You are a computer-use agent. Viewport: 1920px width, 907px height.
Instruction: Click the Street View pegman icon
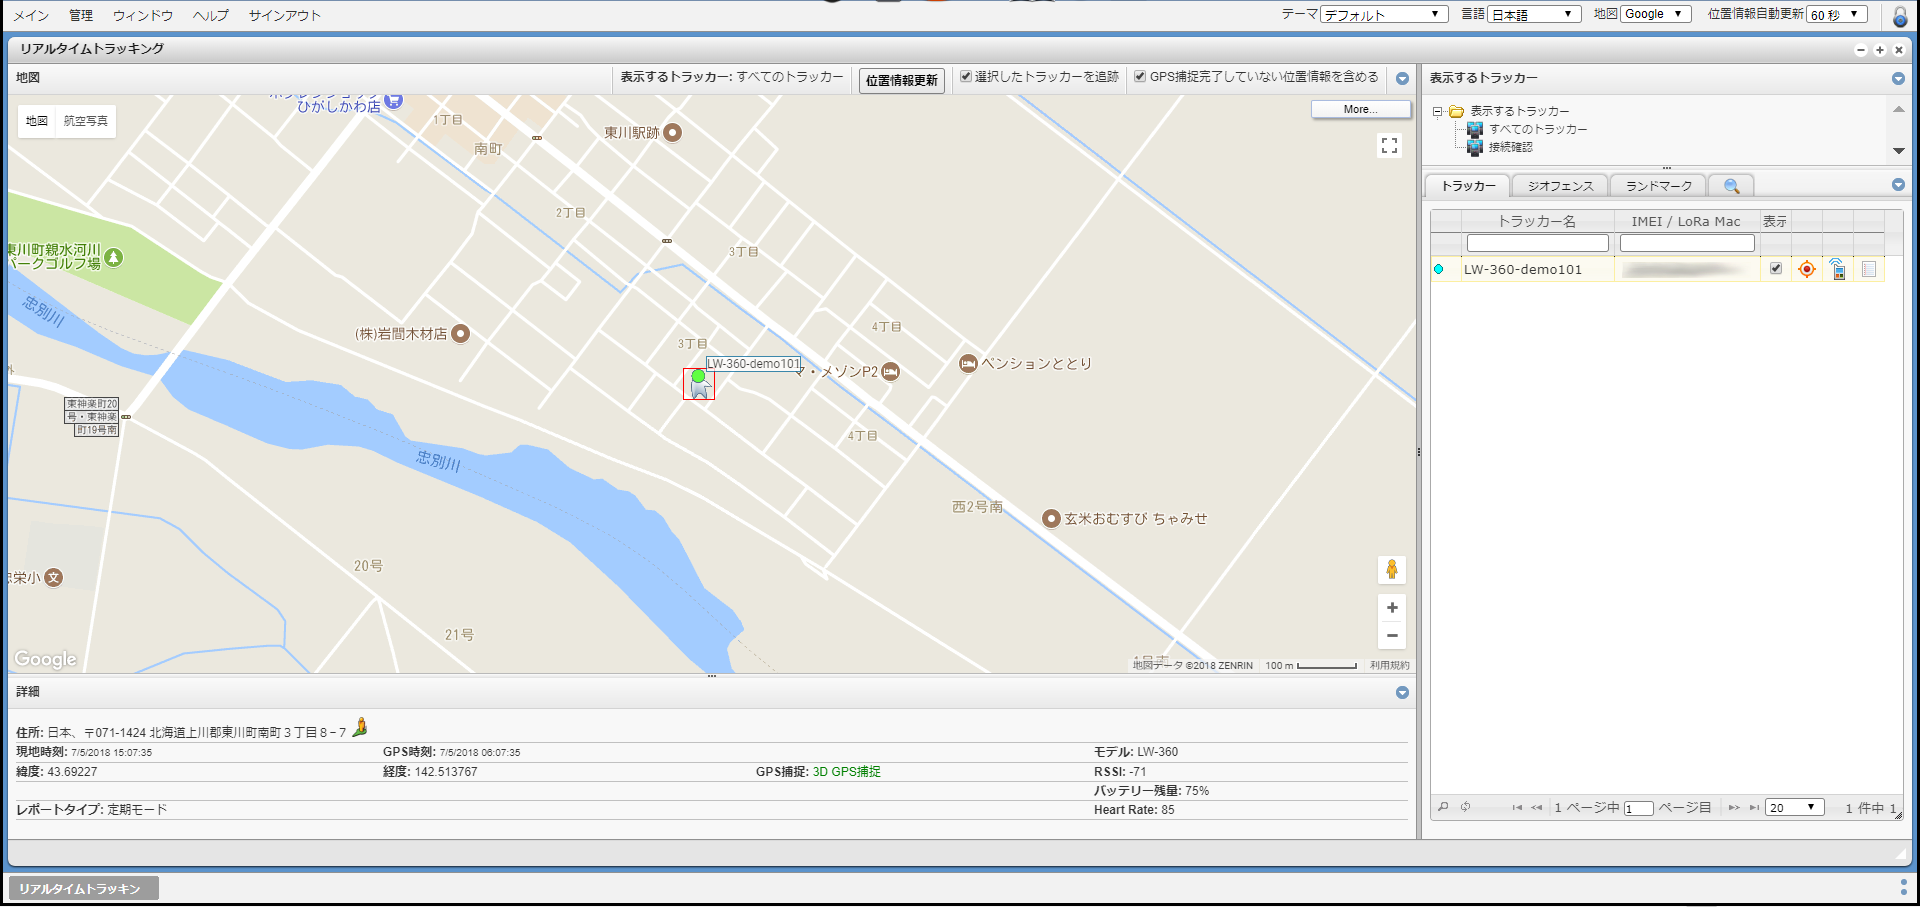pos(1391,570)
